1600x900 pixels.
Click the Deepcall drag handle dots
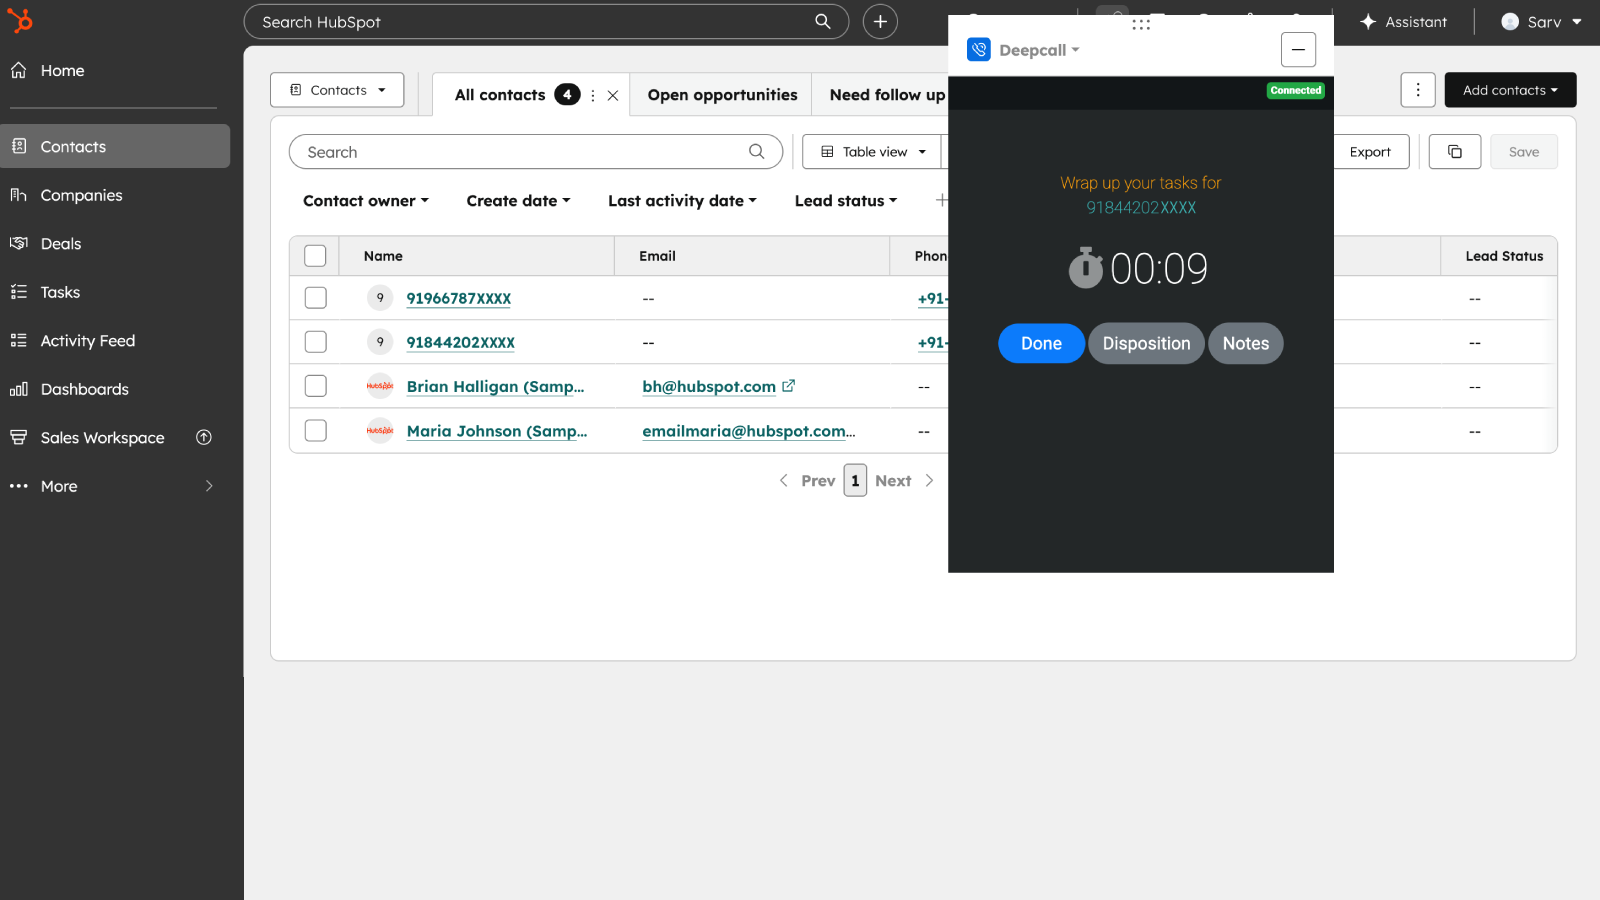[x=1141, y=25]
